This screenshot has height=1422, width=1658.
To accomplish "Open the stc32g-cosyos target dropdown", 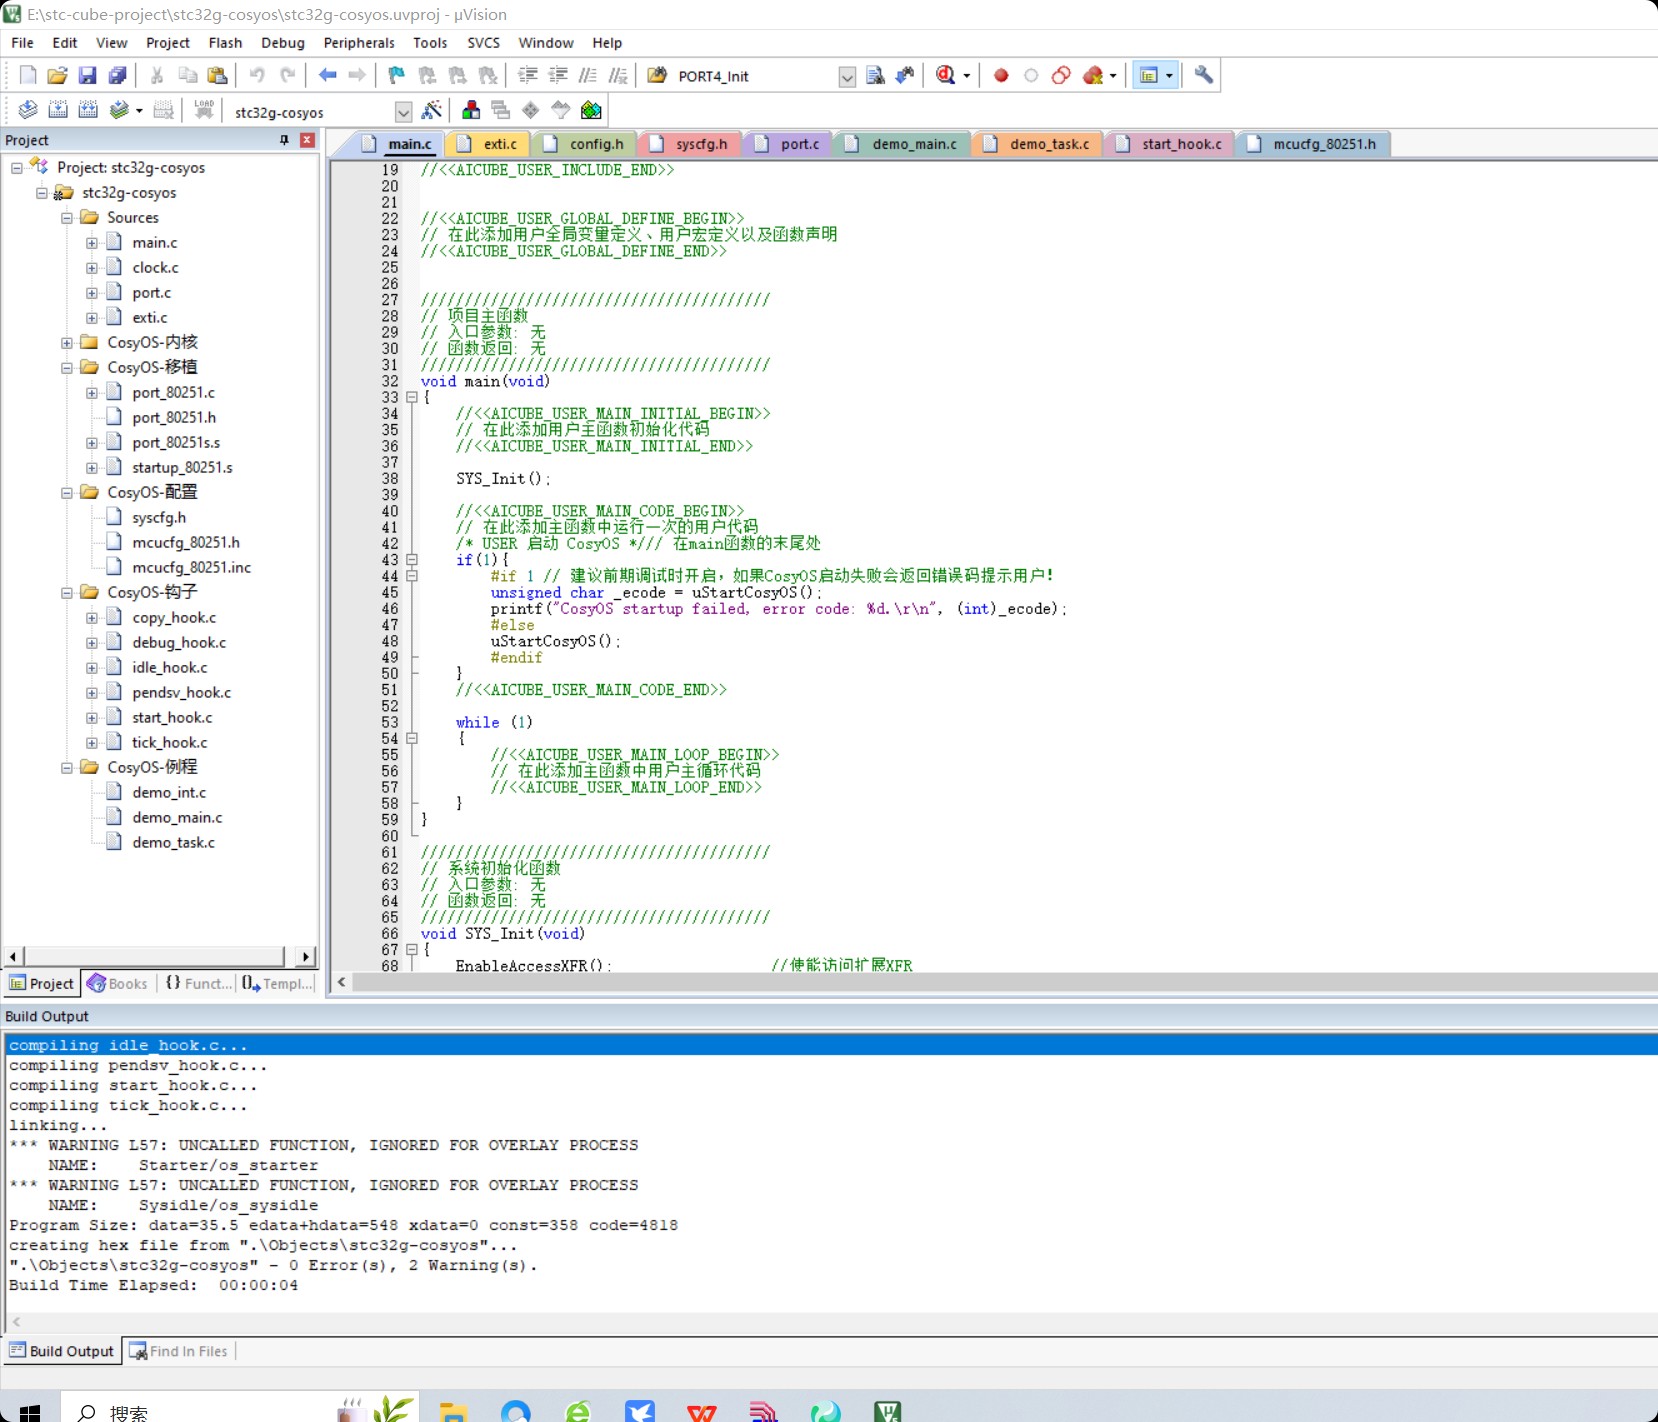I will [403, 112].
